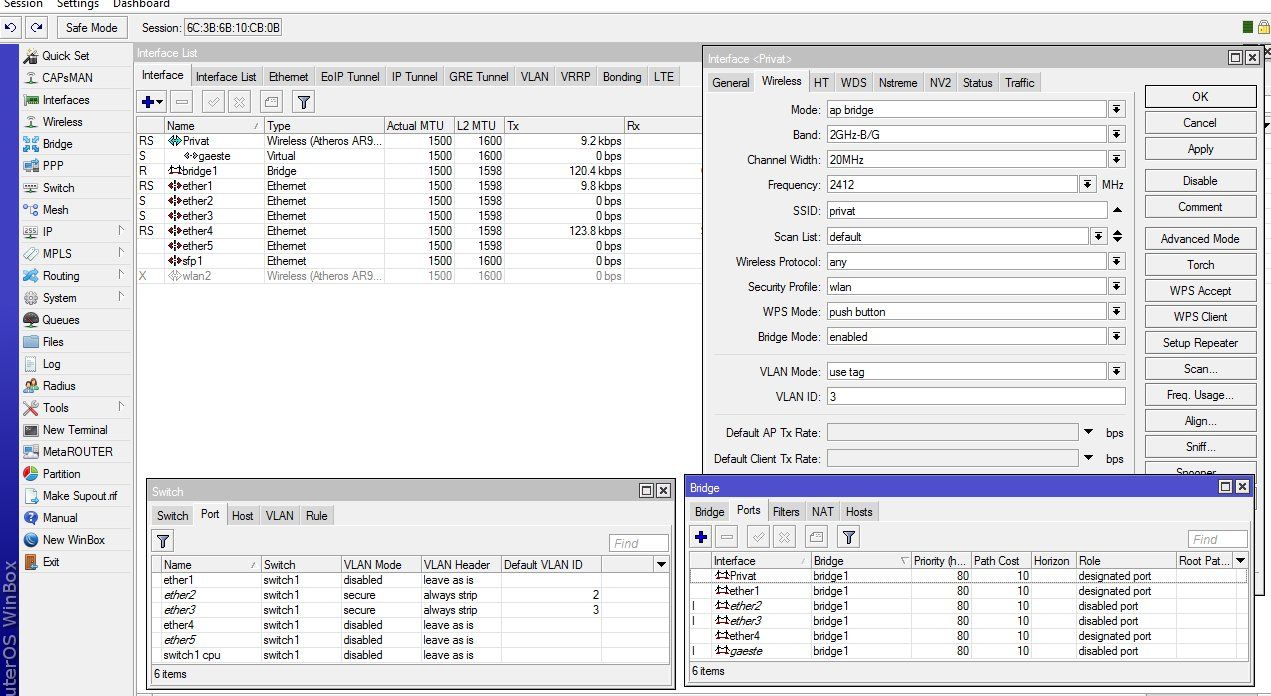
Task: Open the Frequency dropdown showing 2412
Action: click(1088, 185)
